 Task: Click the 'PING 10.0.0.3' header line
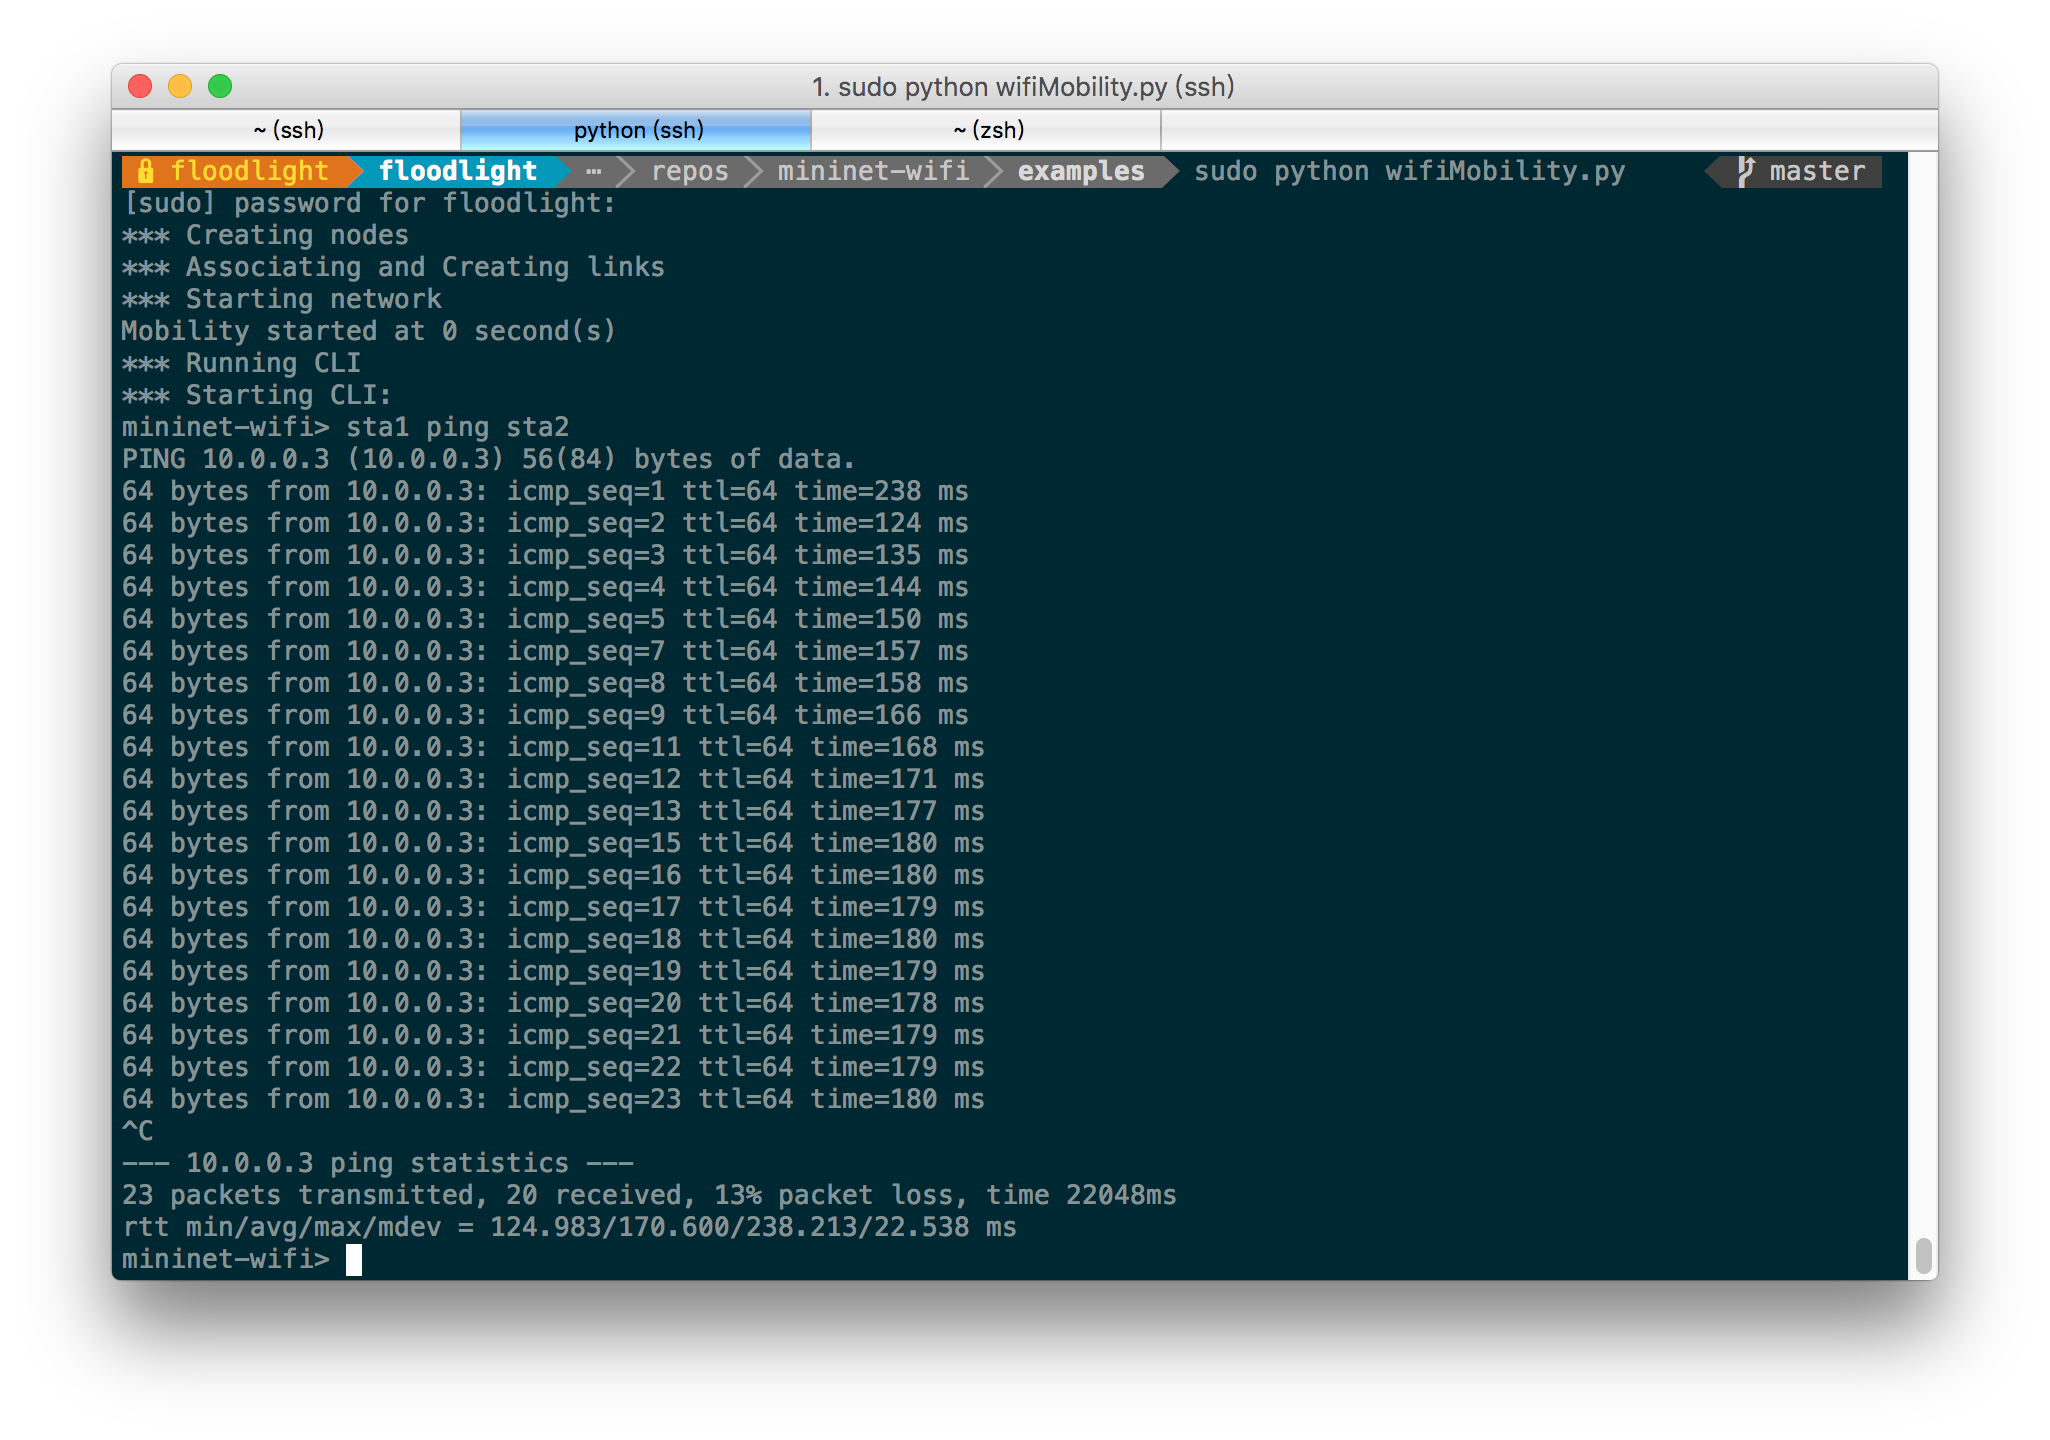pos(489,459)
